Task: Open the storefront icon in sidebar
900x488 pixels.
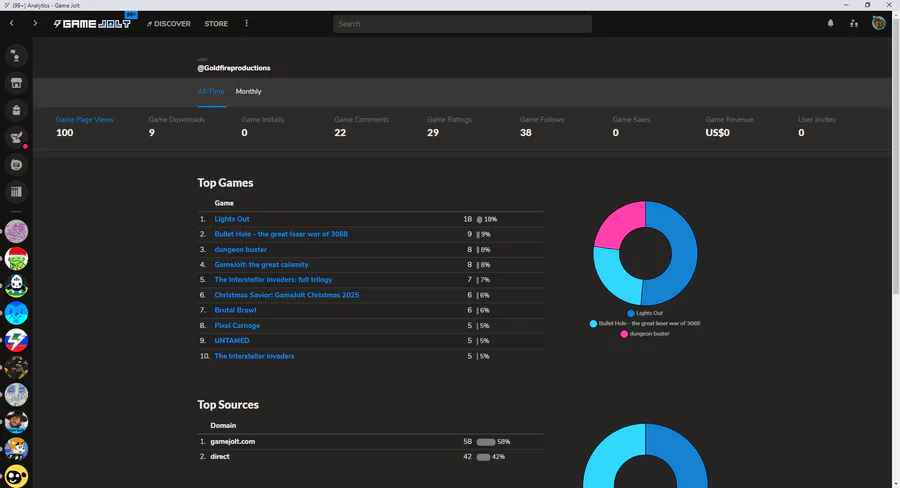Action: click(x=16, y=83)
